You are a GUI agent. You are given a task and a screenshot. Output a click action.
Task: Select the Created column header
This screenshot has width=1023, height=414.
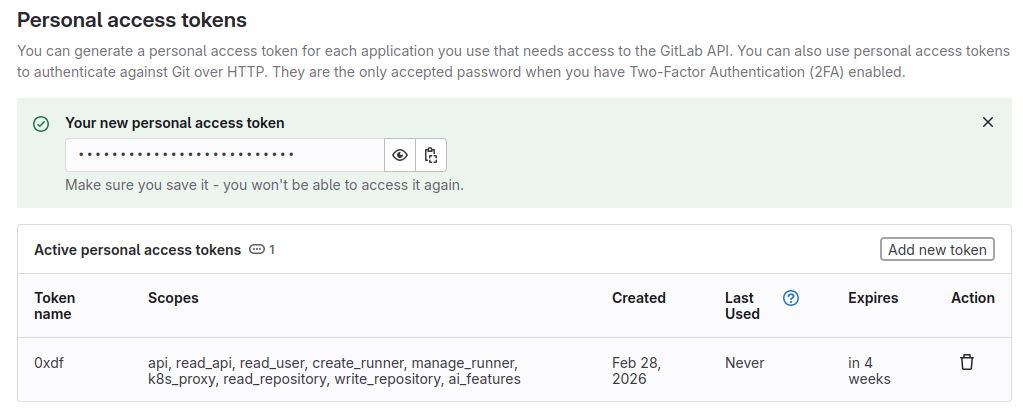point(639,298)
